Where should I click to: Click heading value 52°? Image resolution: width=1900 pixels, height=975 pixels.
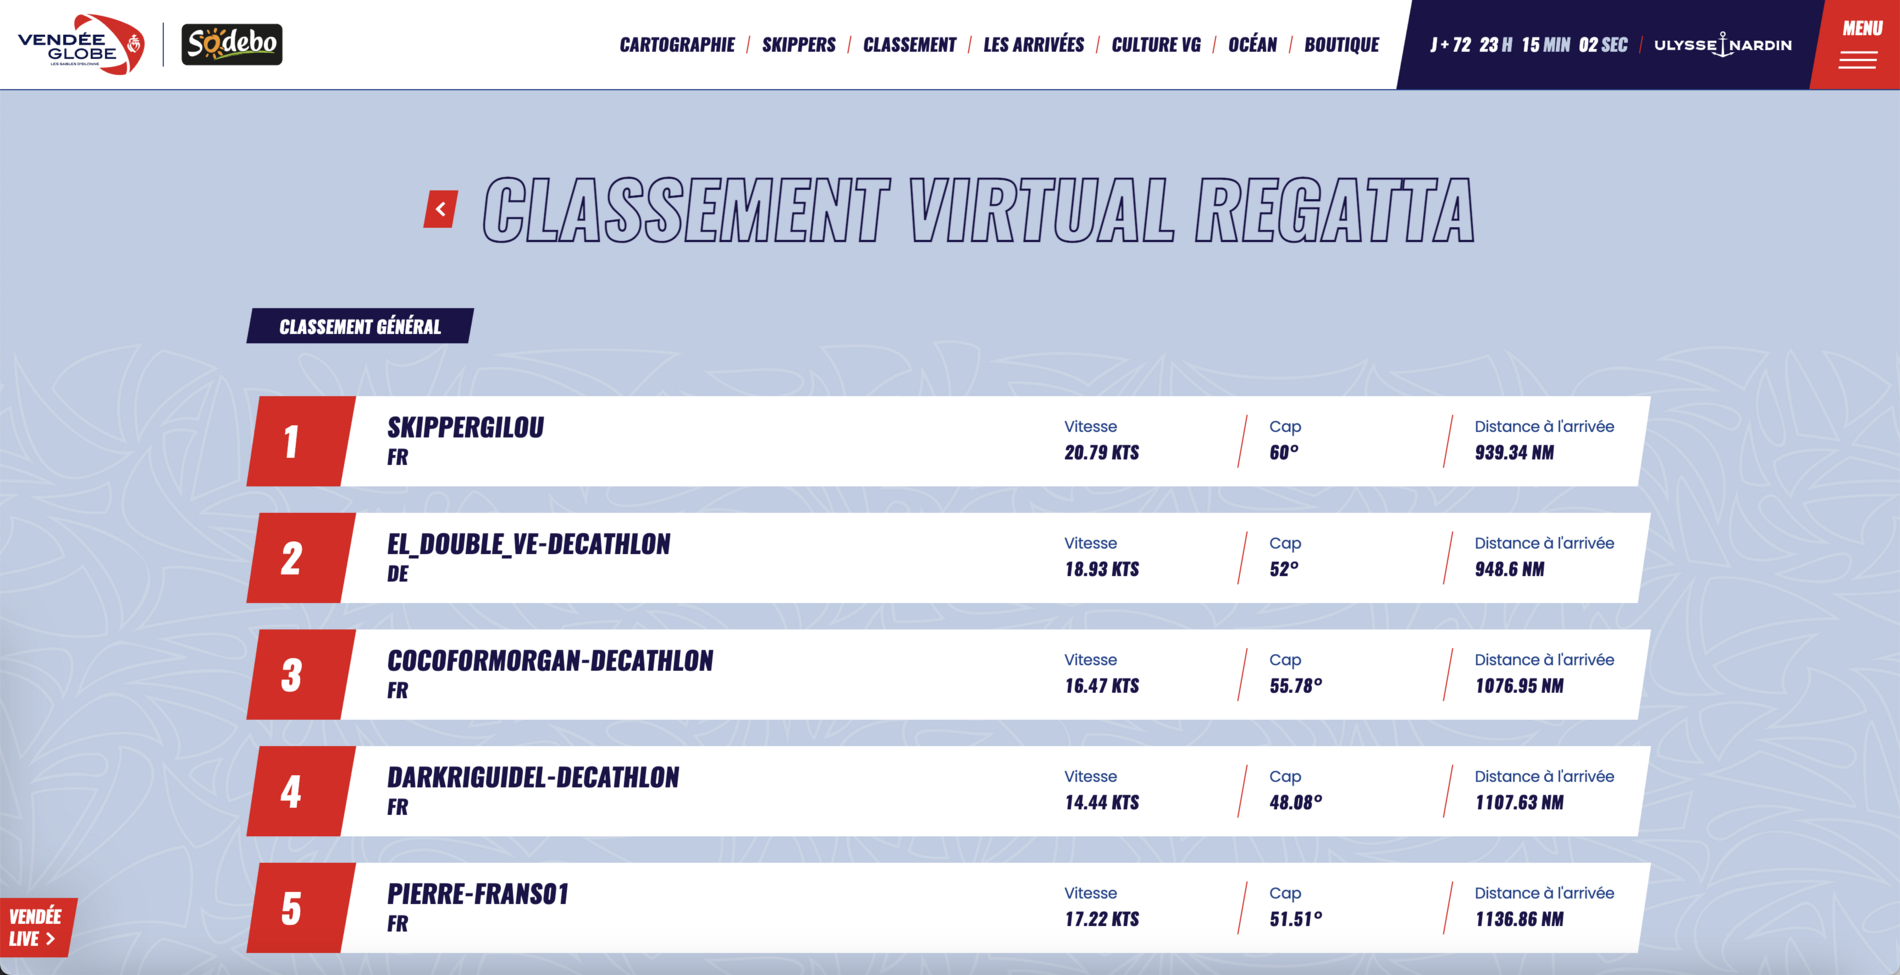[1284, 570]
